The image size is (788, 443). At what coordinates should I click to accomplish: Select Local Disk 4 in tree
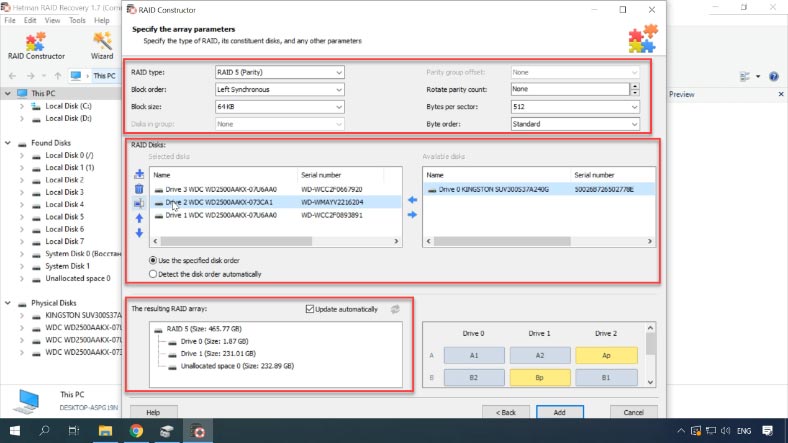point(64,204)
